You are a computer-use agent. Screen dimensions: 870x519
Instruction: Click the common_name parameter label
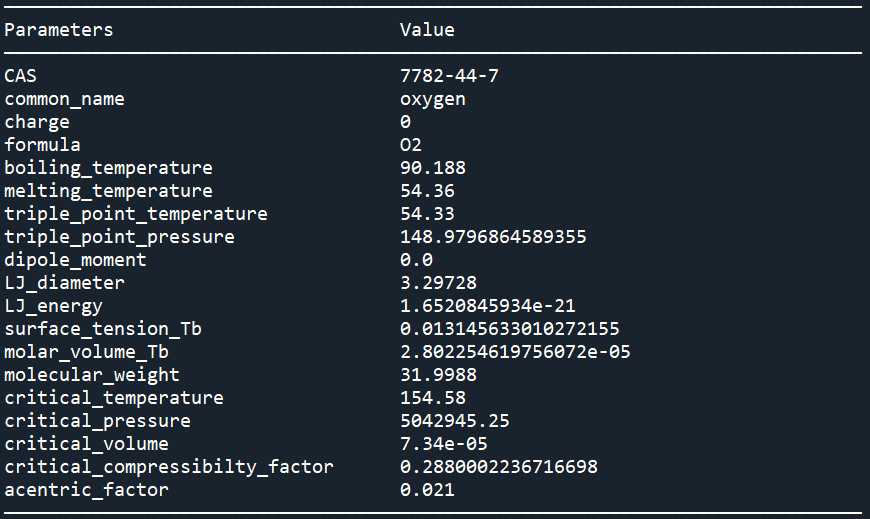pyautogui.click(x=64, y=99)
